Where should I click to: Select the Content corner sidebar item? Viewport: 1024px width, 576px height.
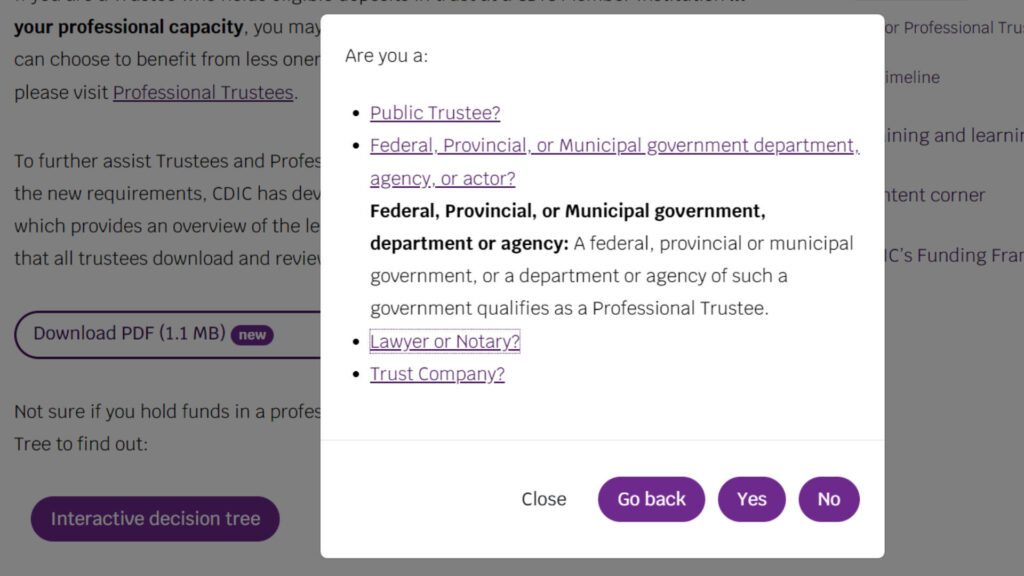(936, 195)
